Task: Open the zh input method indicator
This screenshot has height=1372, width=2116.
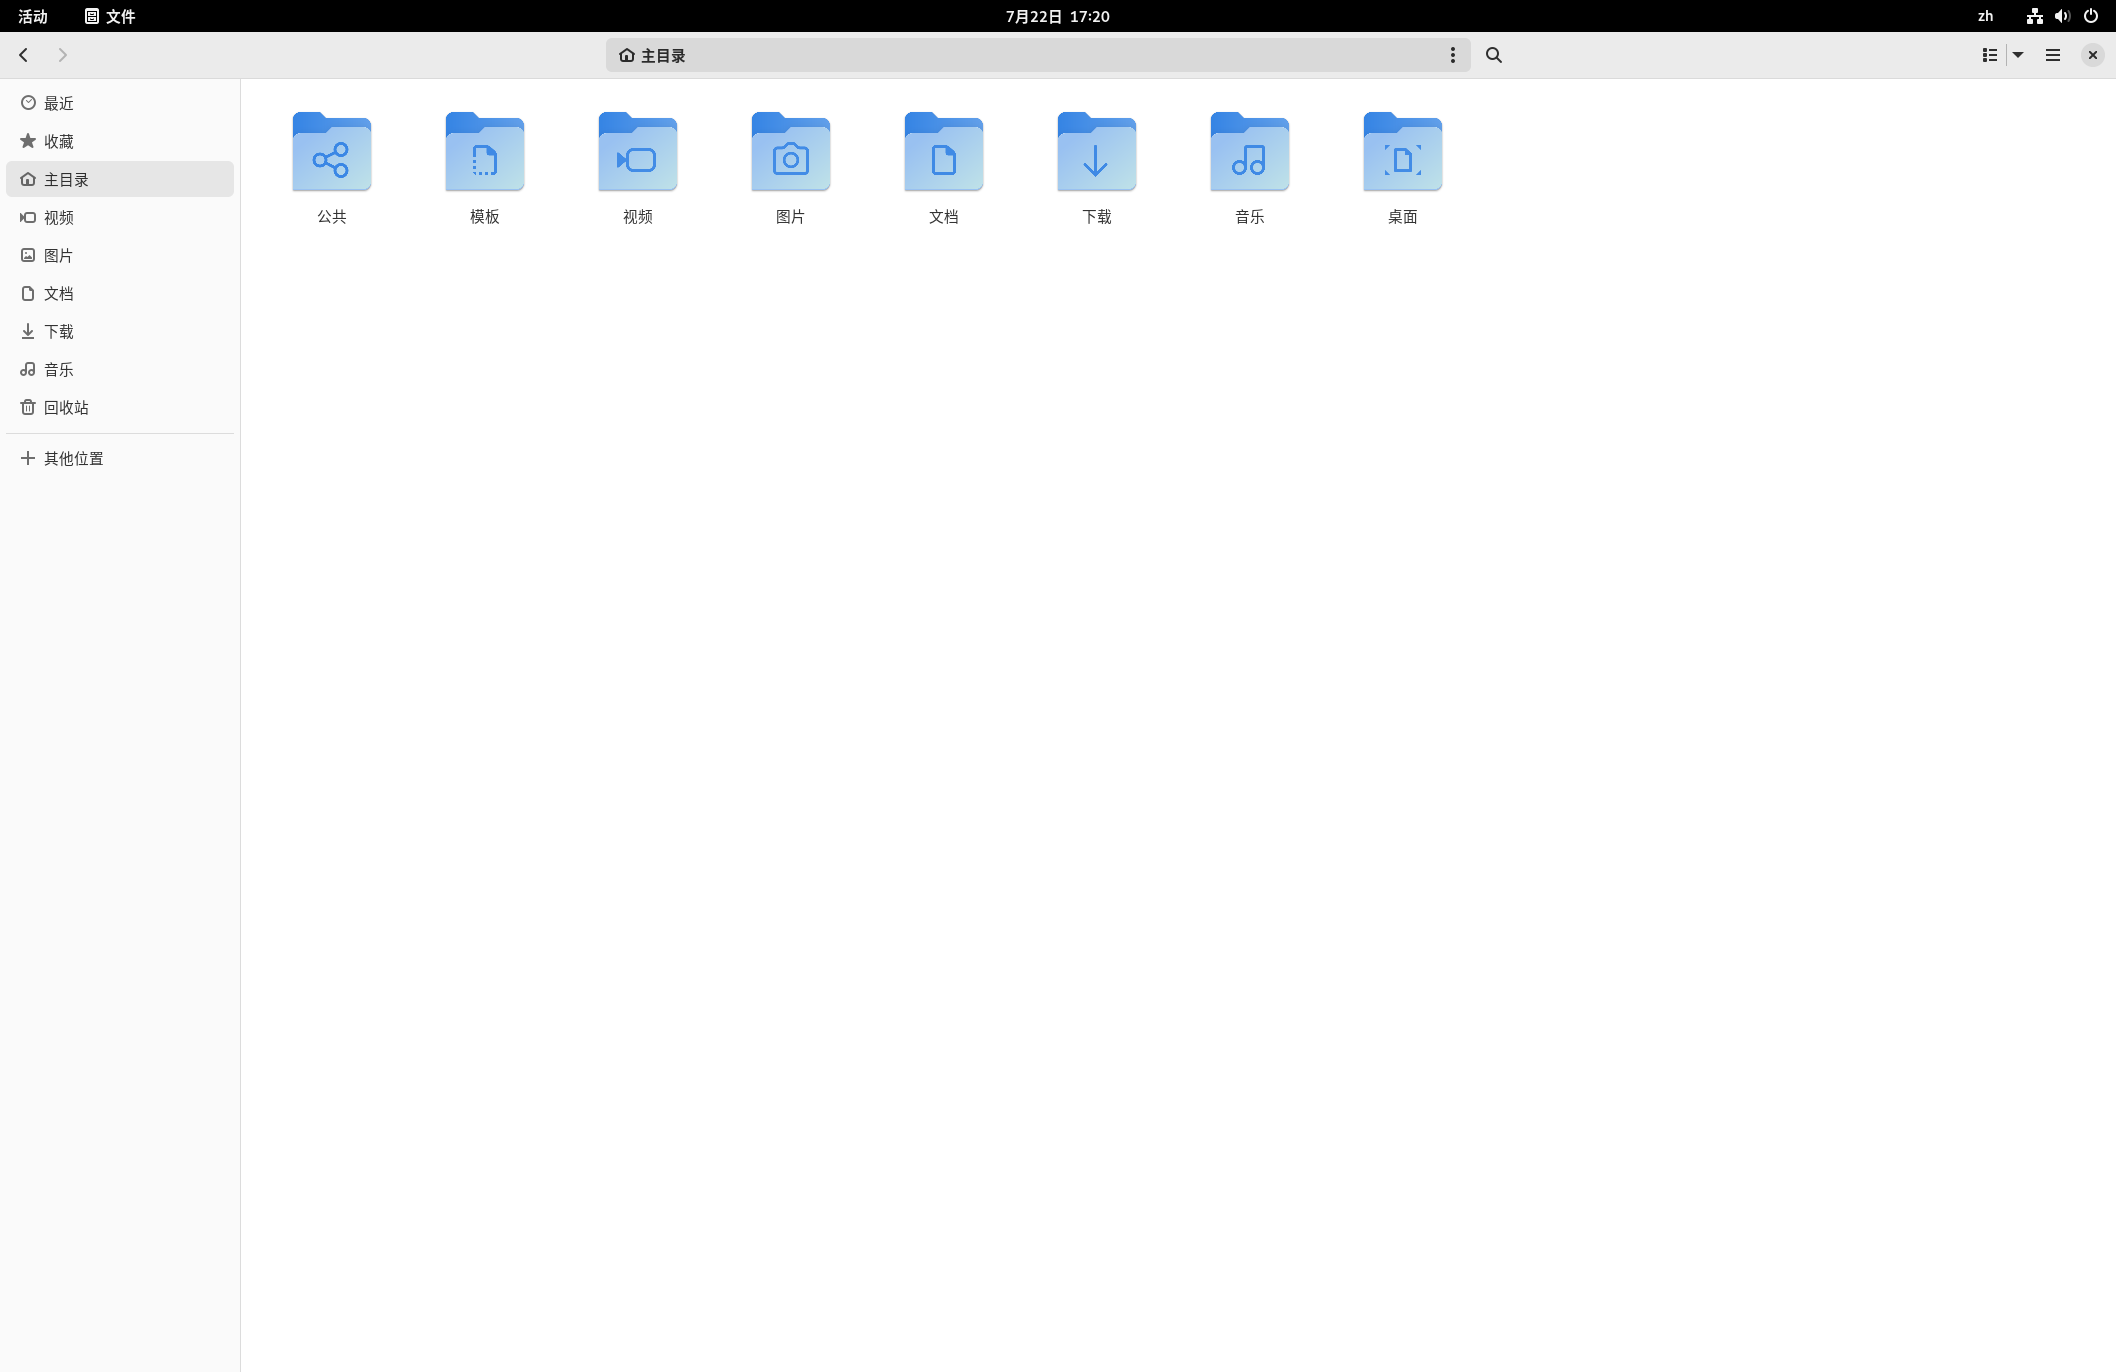Action: pyautogui.click(x=1986, y=16)
